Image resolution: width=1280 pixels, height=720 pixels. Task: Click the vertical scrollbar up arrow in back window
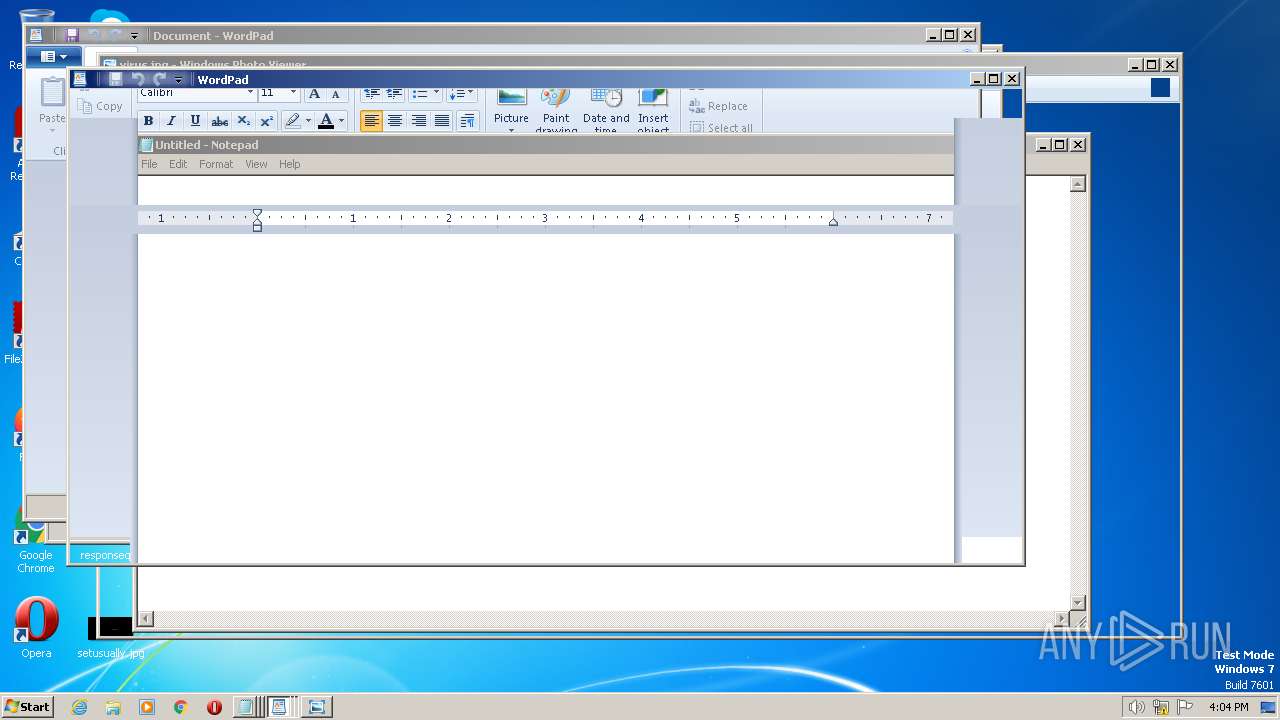tap(1077, 184)
